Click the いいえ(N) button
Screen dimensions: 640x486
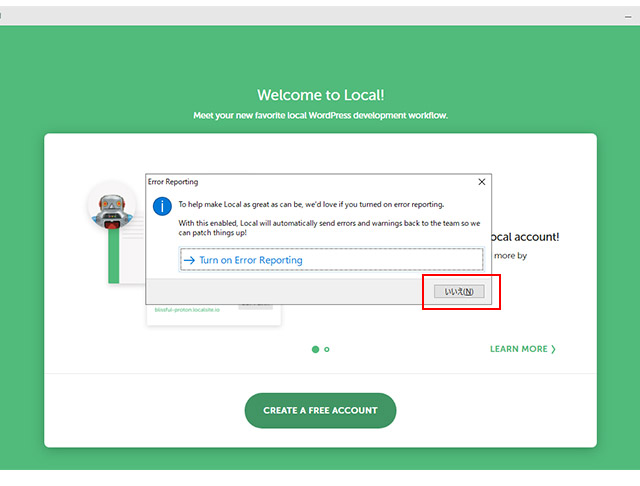(x=459, y=291)
